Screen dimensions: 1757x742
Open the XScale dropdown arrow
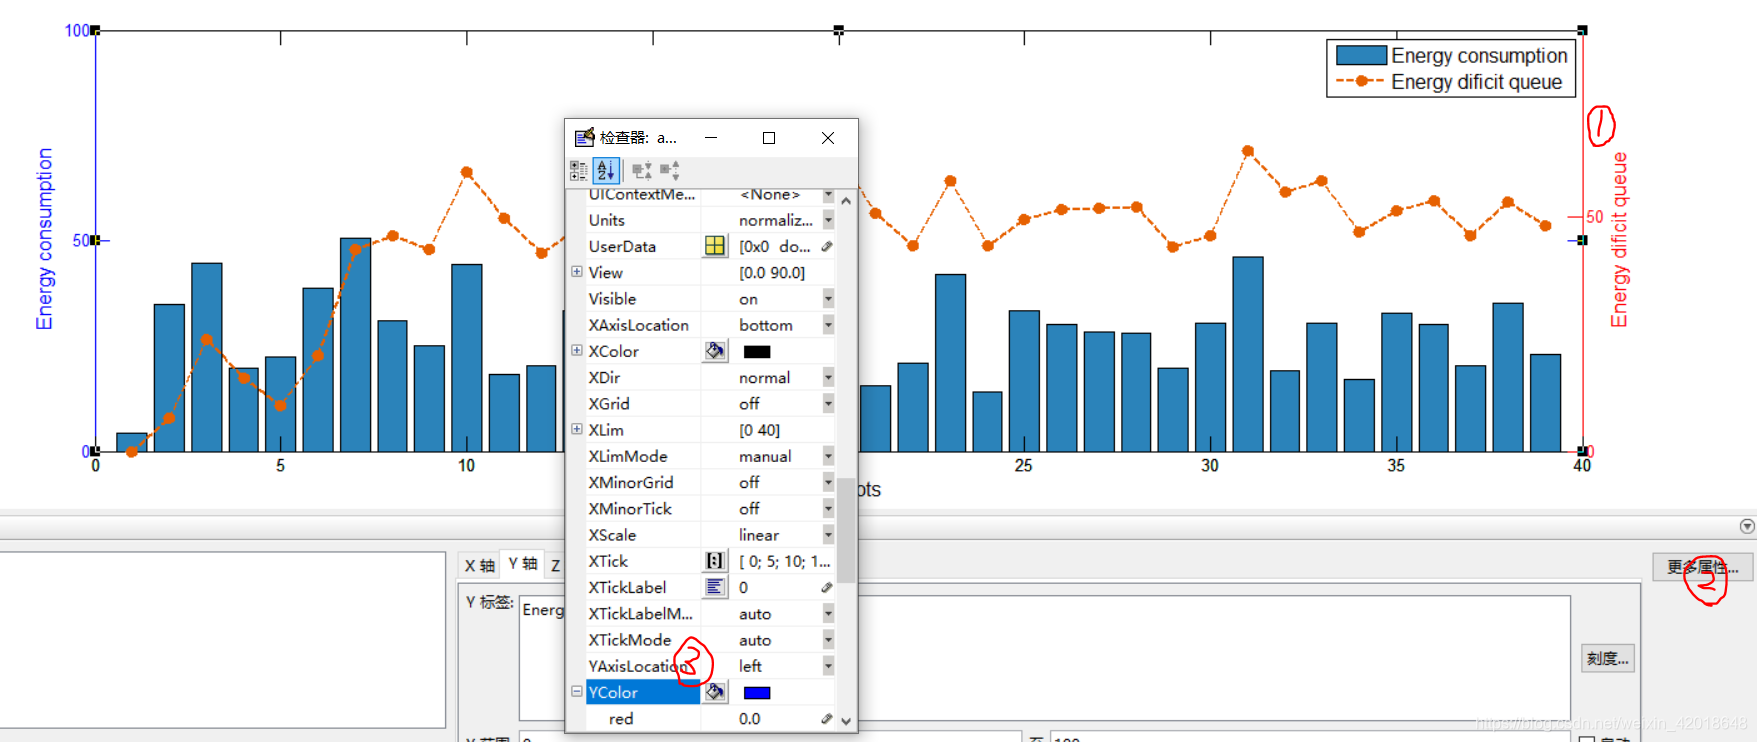click(828, 535)
